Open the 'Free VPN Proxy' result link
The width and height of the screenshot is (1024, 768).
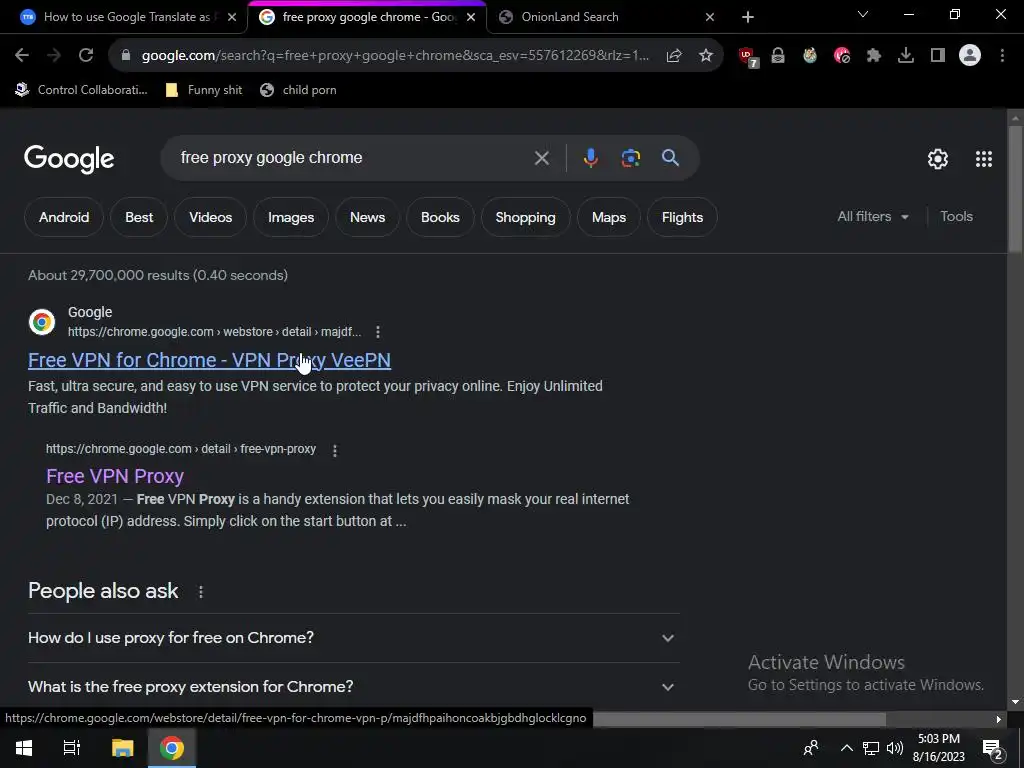pyautogui.click(x=115, y=476)
